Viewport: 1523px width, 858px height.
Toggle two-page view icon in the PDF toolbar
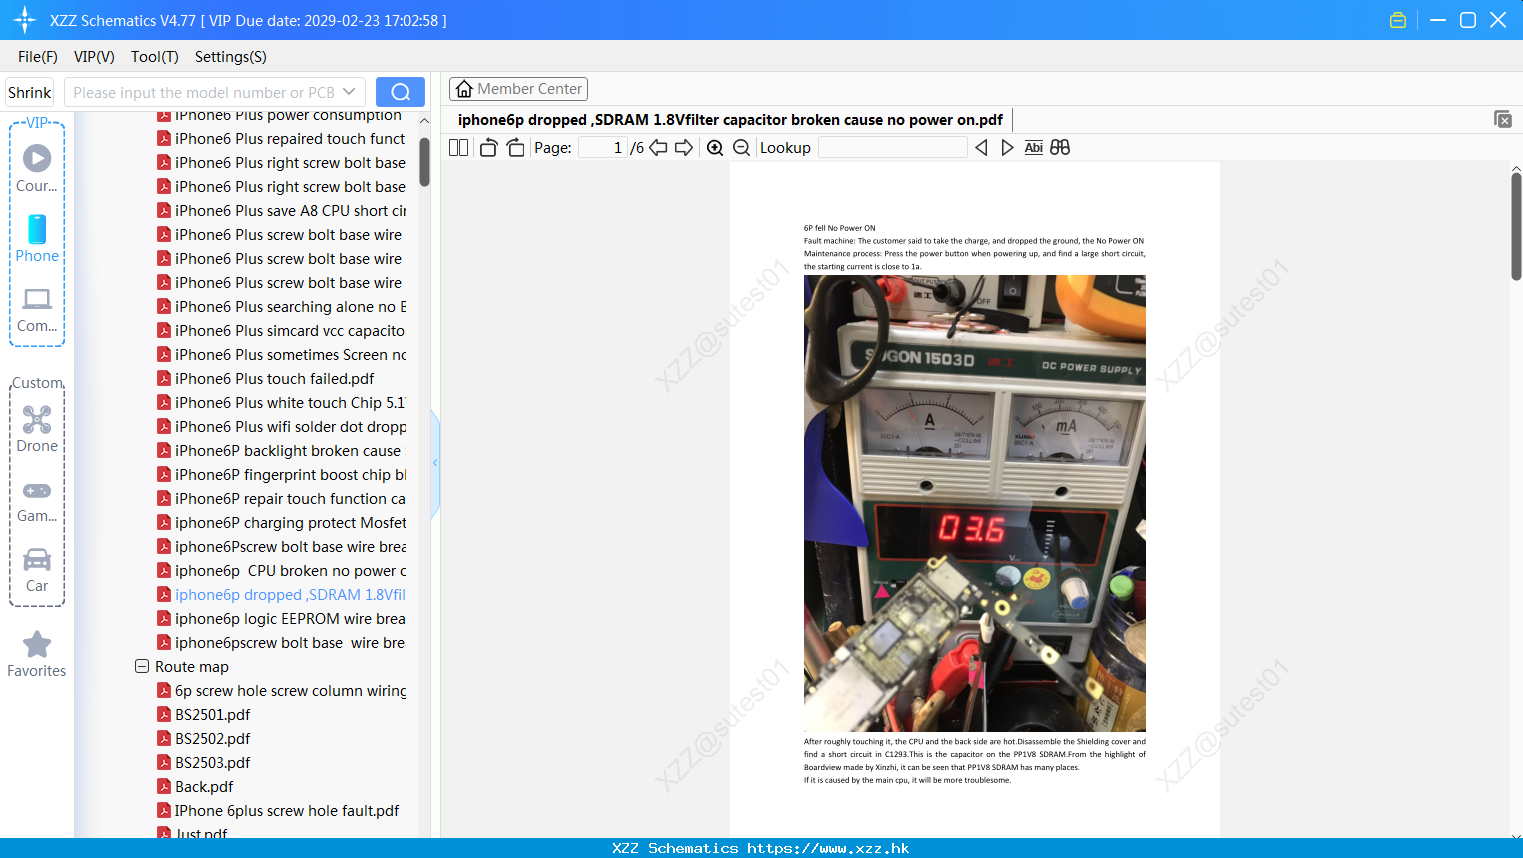tap(459, 147)
